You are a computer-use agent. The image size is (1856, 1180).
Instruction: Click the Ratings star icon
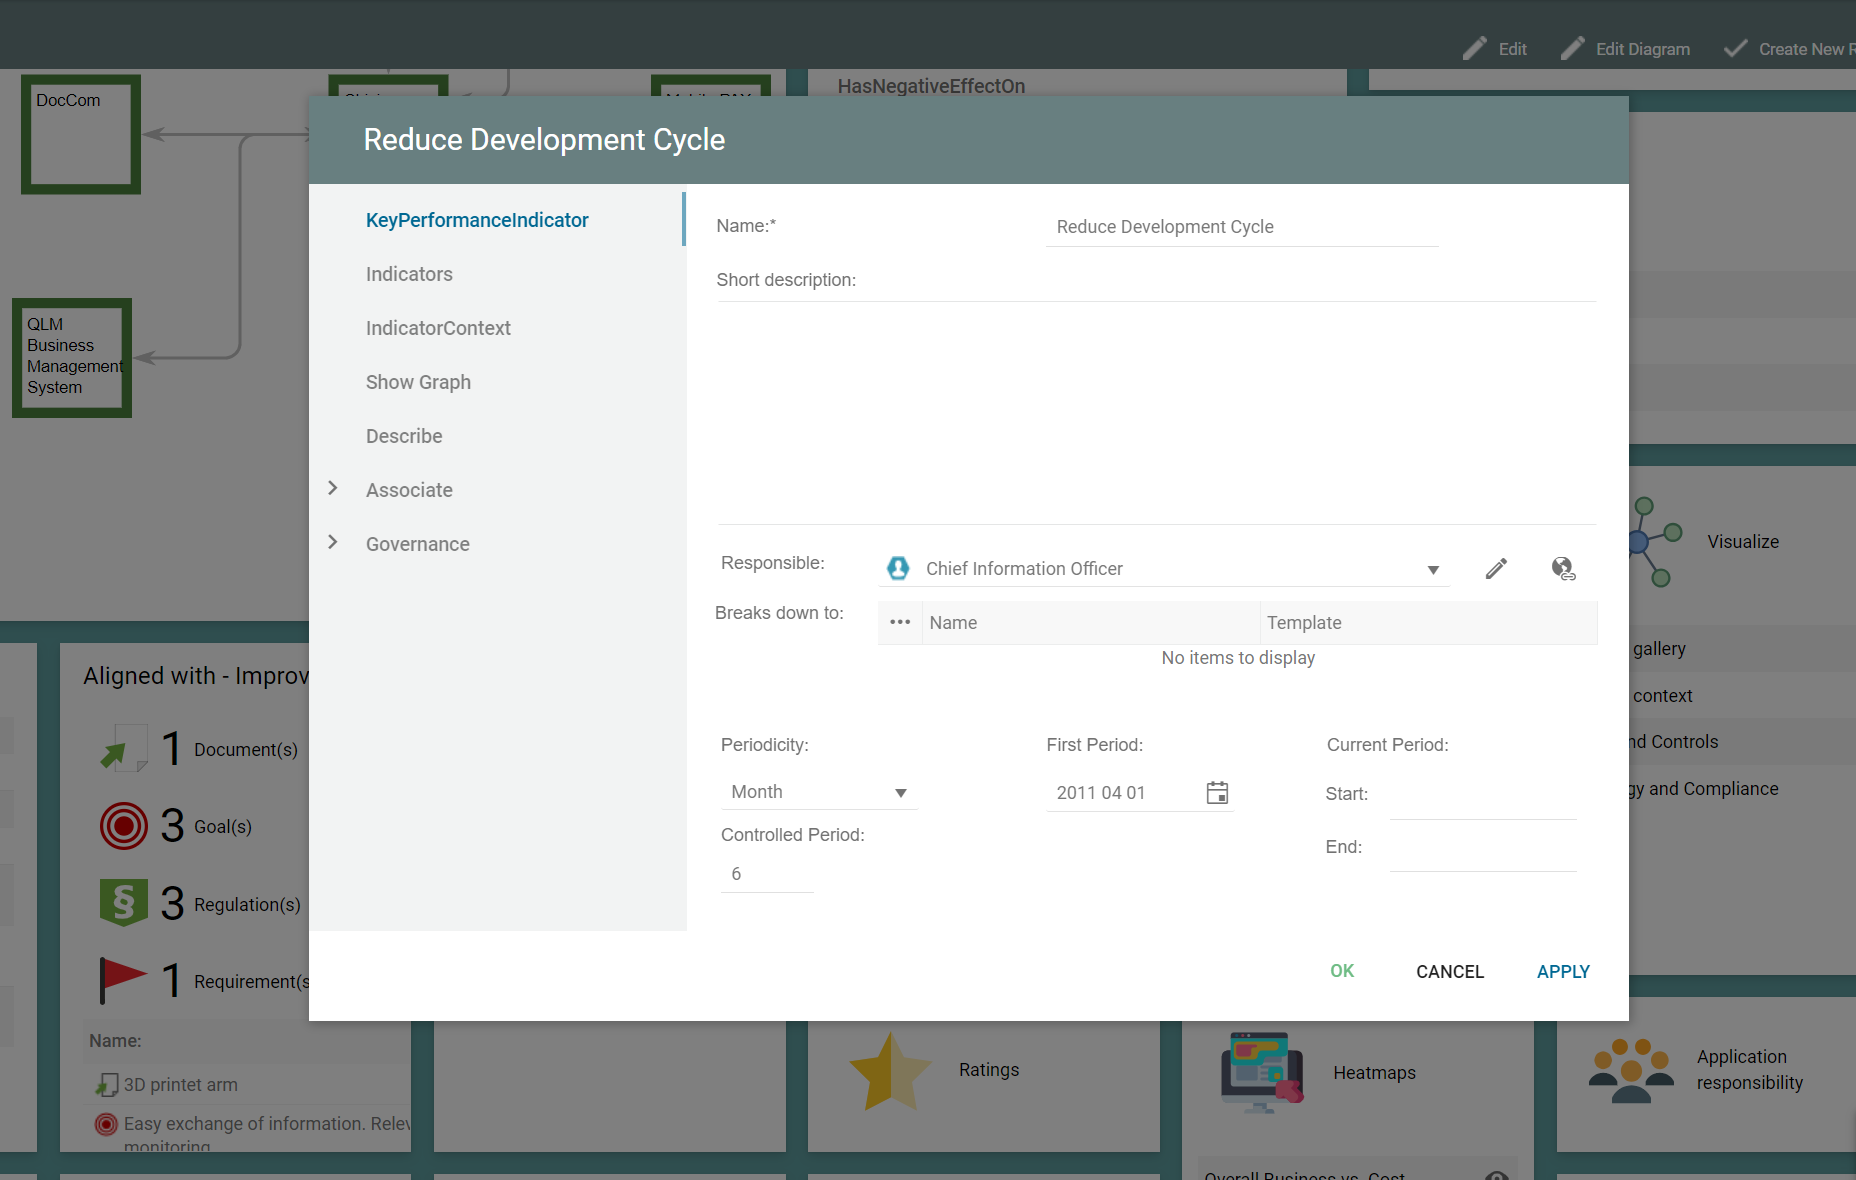(888, 1072)
